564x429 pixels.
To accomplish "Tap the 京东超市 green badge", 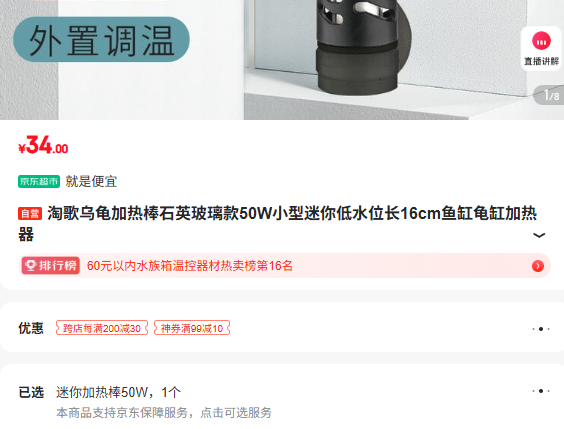I will pos(39,181).
